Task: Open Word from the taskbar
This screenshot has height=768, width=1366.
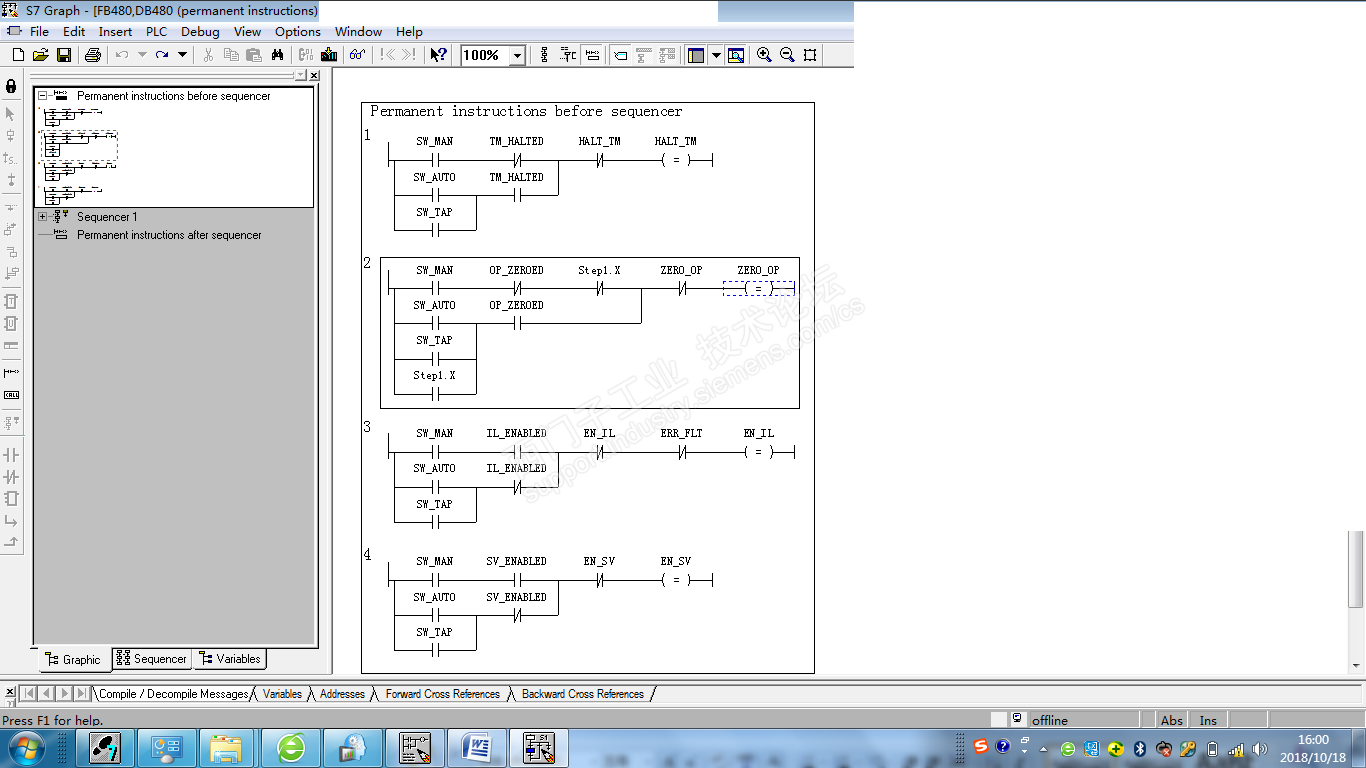Action: point(476,748)
